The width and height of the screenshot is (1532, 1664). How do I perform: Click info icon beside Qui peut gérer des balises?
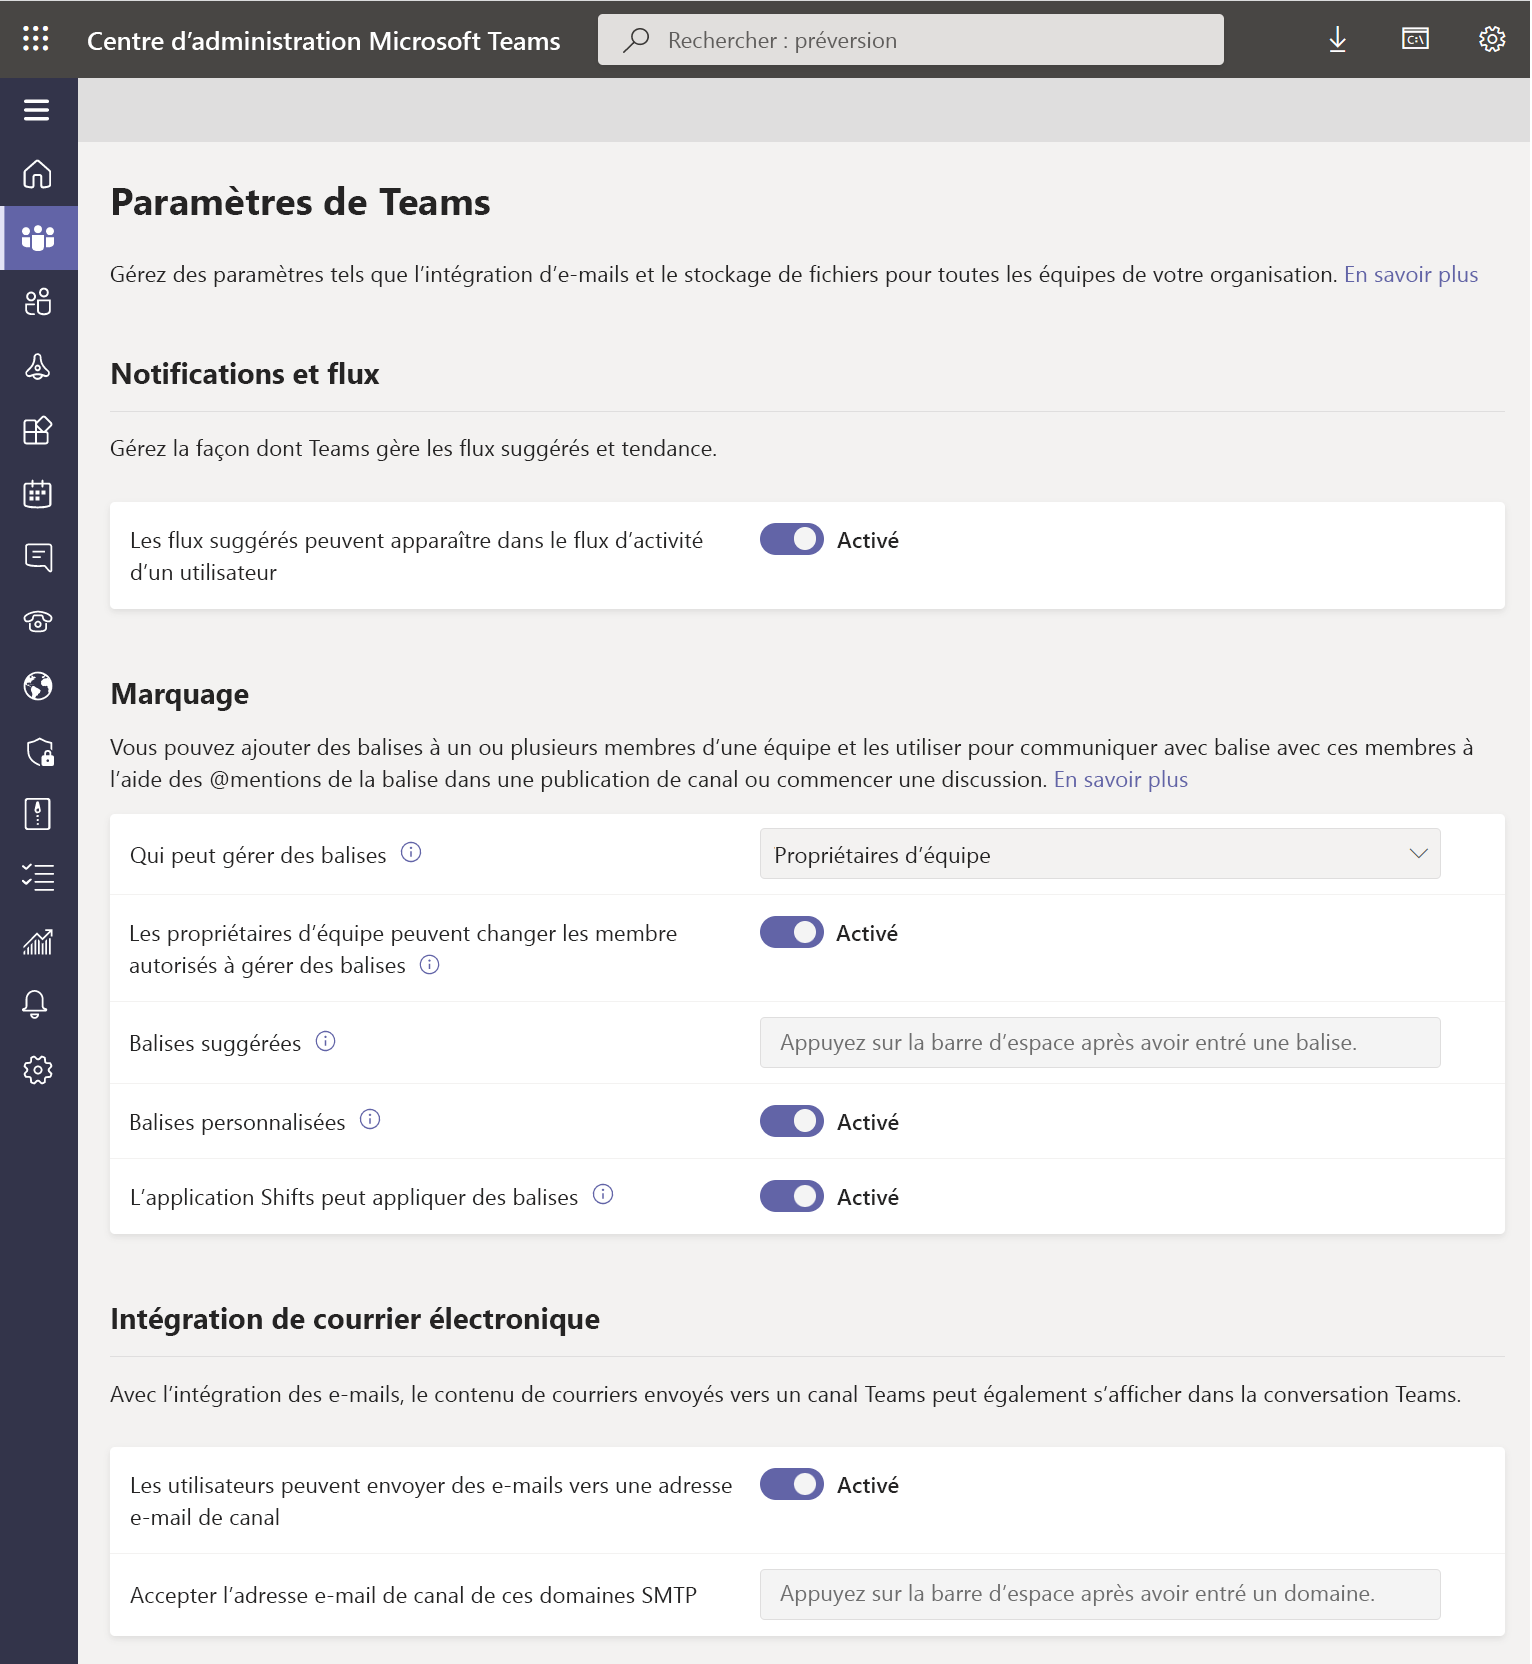coord(411,852)
